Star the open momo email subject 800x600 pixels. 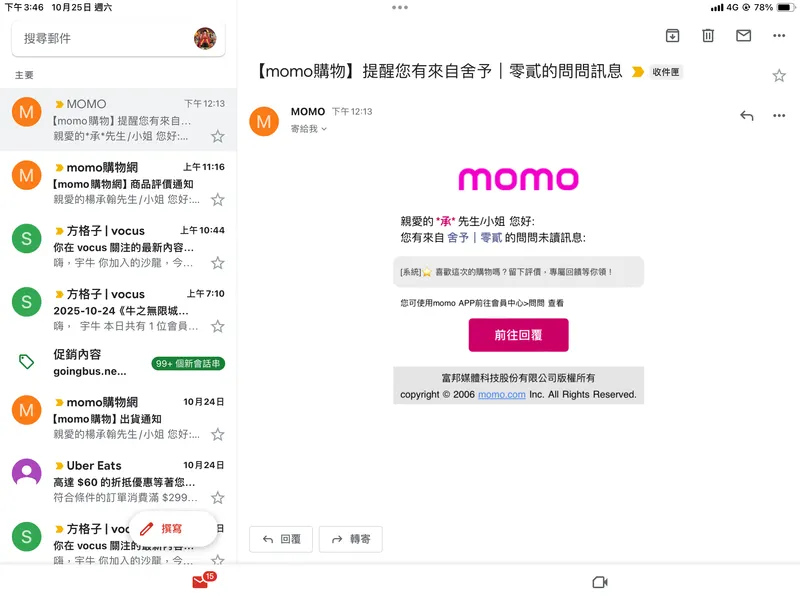click(779, 76)
